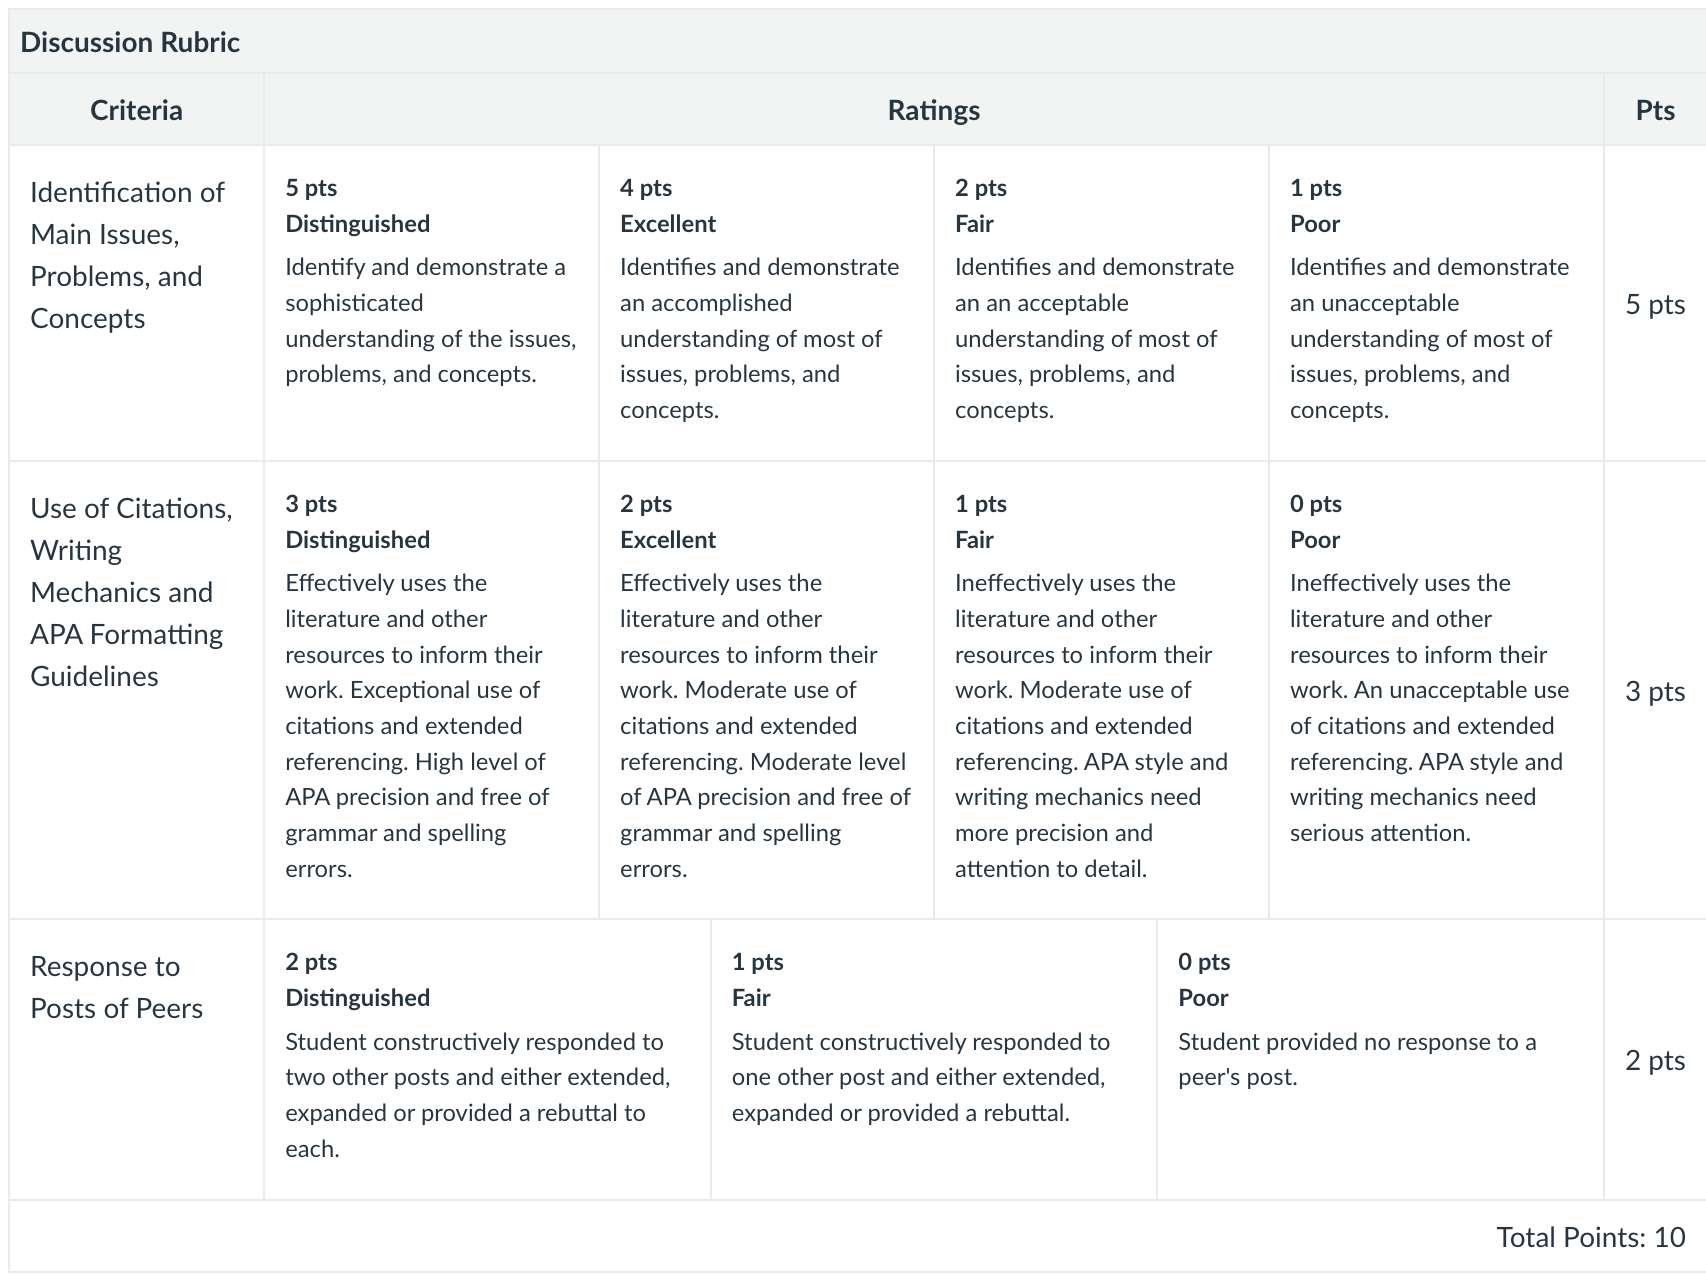Select the 0 pts Poor rating for Citations
Viewport: 1706px width, 1282px height.
coord(1436,690)
